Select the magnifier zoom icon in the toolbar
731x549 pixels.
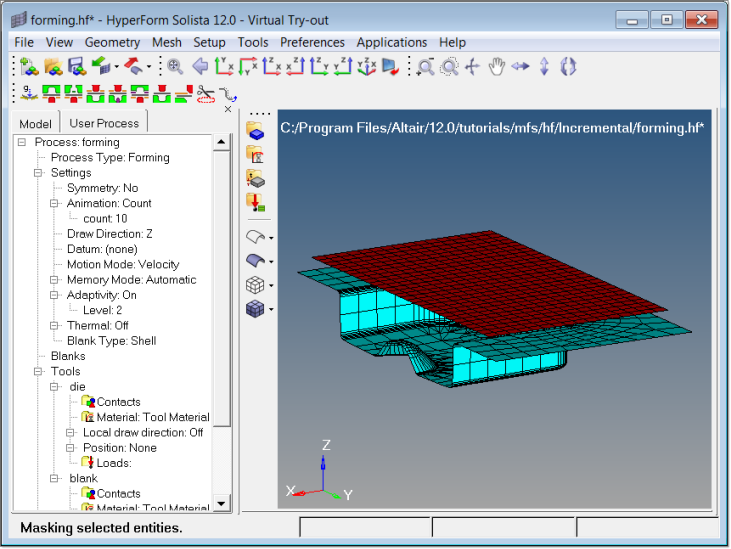click(x=175, y=67)
